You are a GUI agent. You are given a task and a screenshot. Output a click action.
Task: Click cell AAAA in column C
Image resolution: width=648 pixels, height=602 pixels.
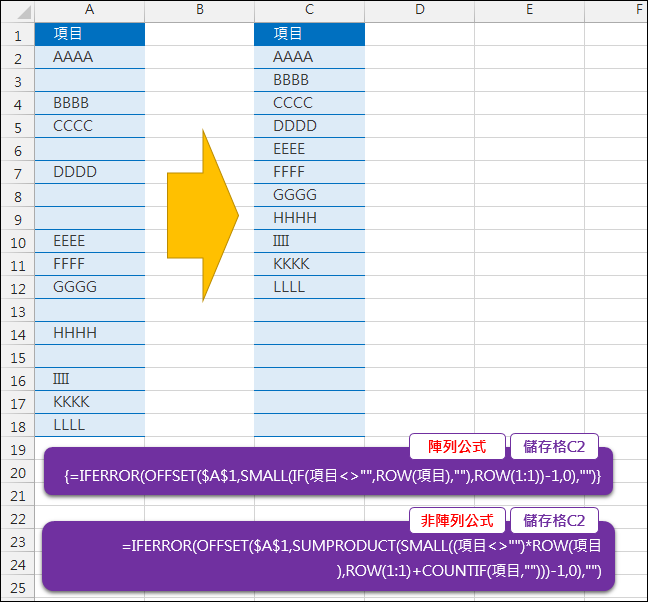(310, 57)
